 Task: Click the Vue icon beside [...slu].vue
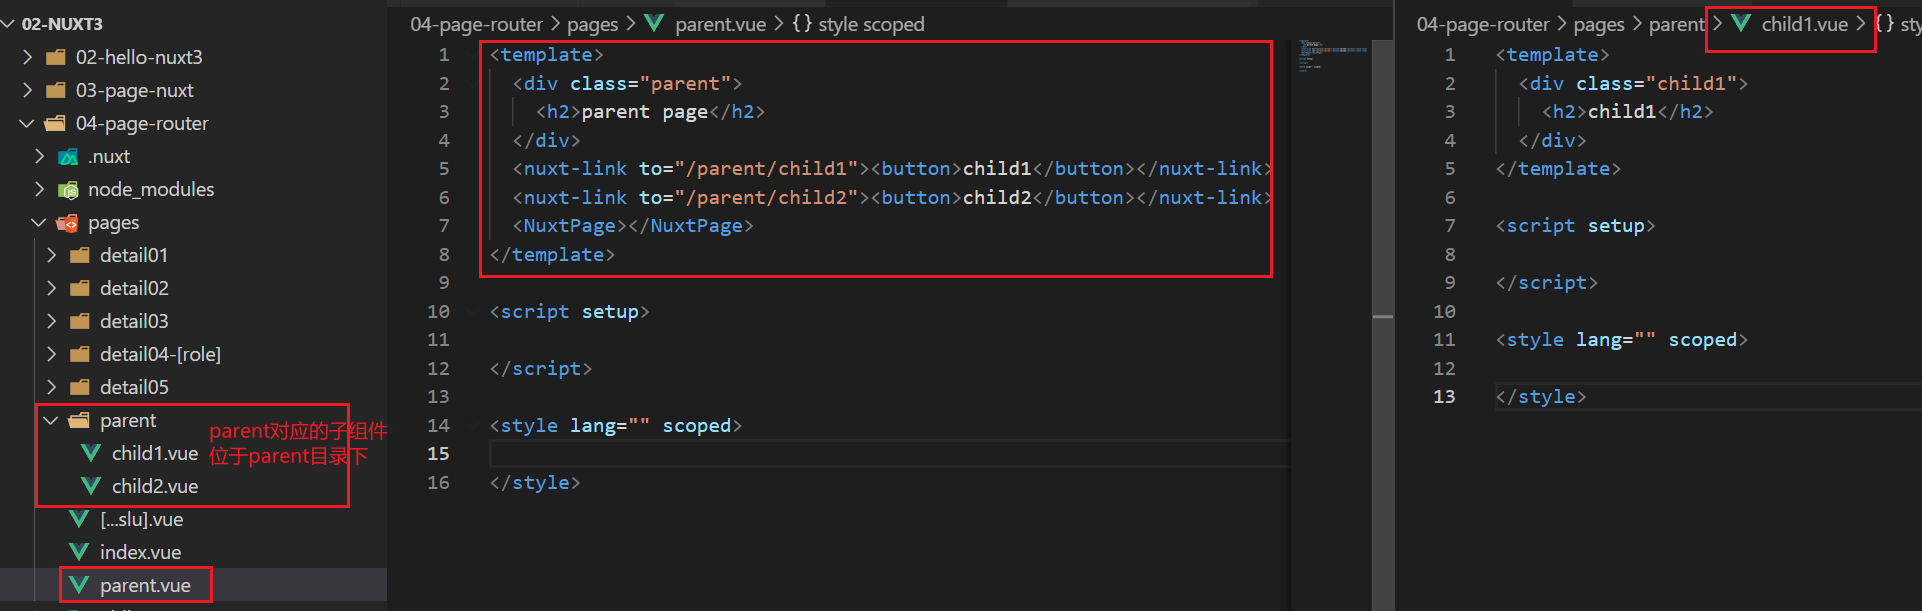79,519
